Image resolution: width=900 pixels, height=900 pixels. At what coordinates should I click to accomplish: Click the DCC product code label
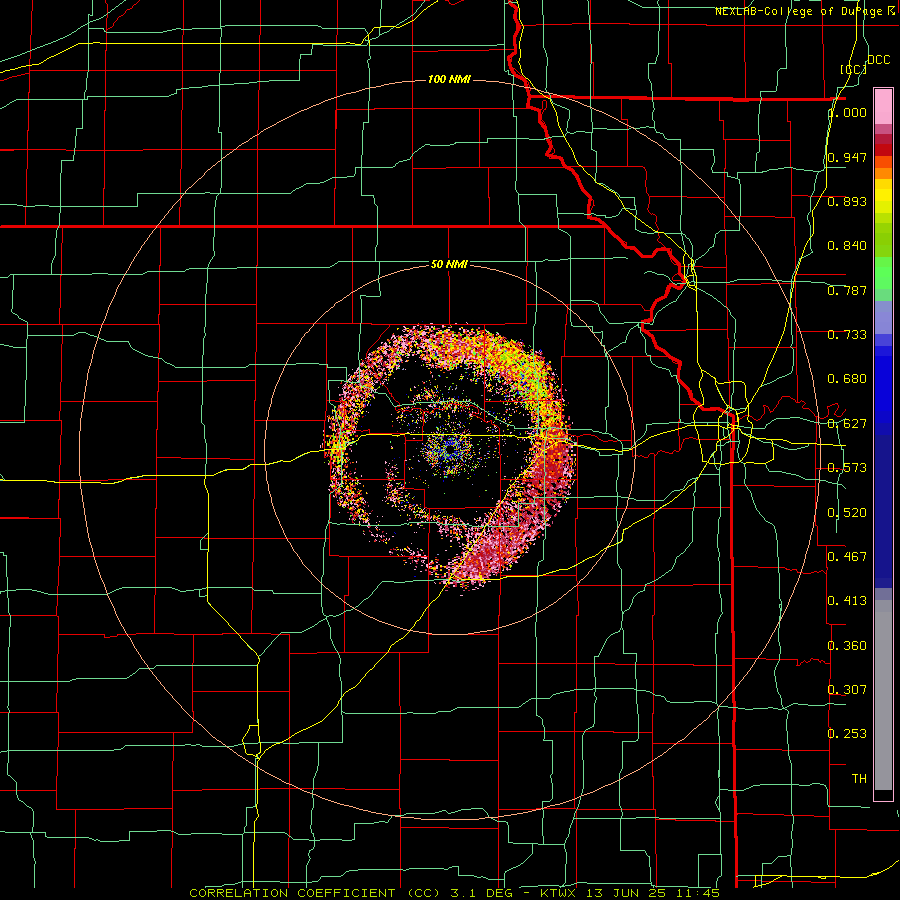pyautogui.click(x=878, y=60)
